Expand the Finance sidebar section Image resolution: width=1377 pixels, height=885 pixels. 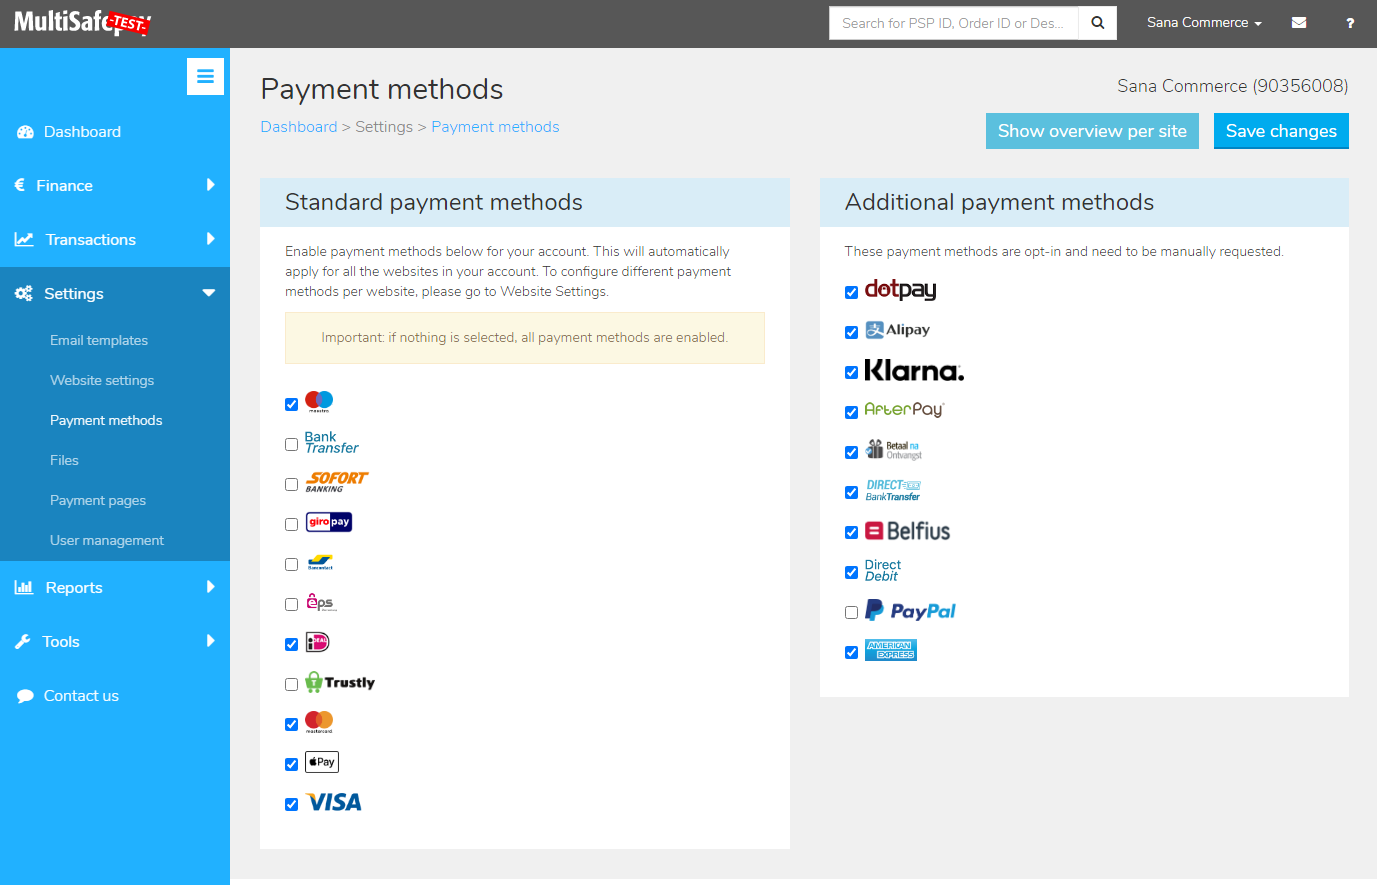click(x=115, y=186)
